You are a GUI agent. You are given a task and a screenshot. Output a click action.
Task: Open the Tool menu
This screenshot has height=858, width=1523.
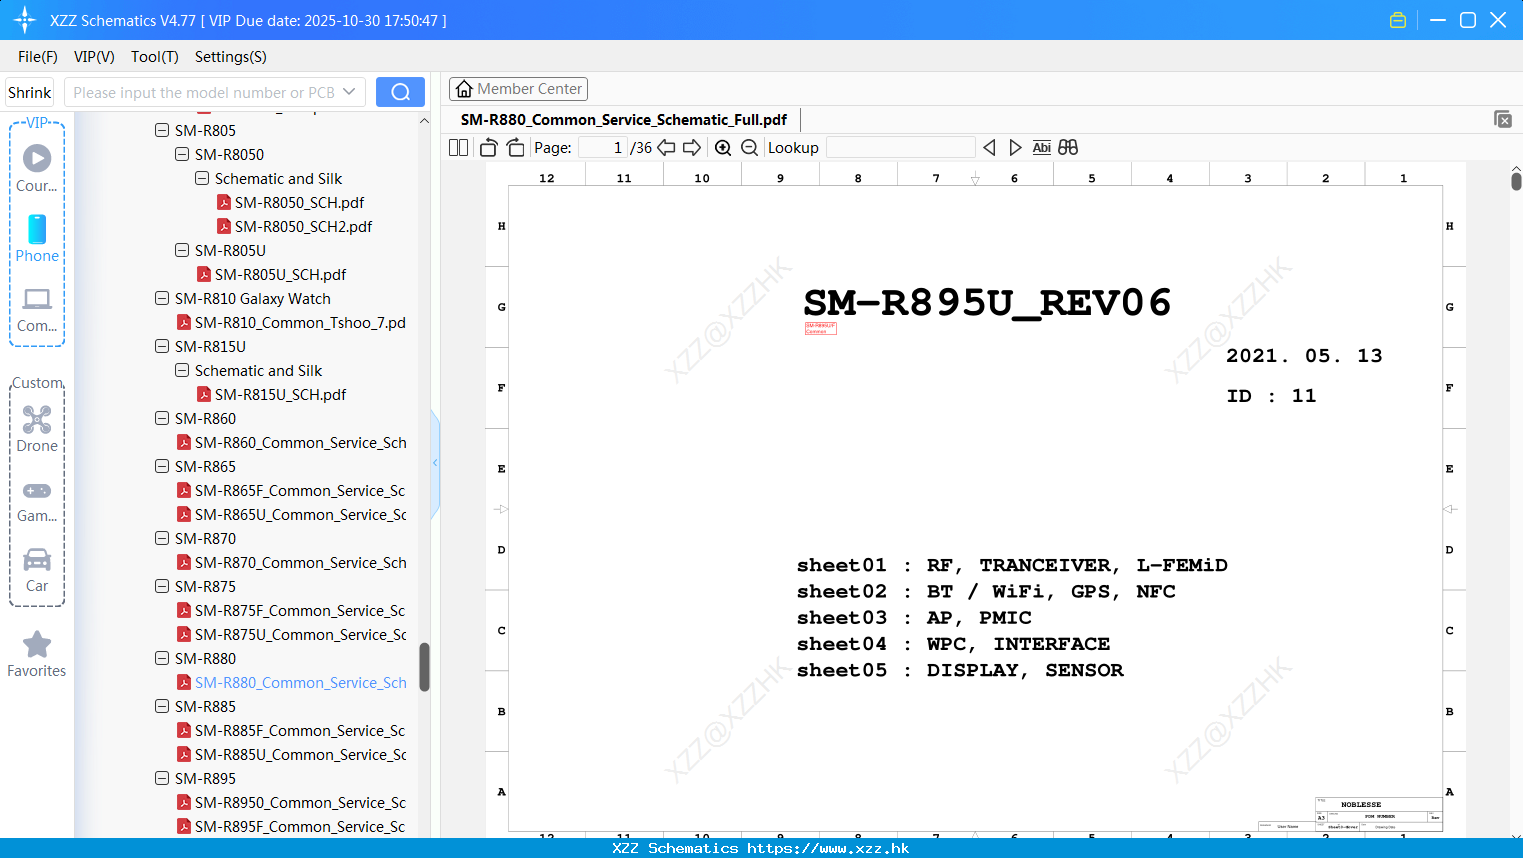[154, 57]
